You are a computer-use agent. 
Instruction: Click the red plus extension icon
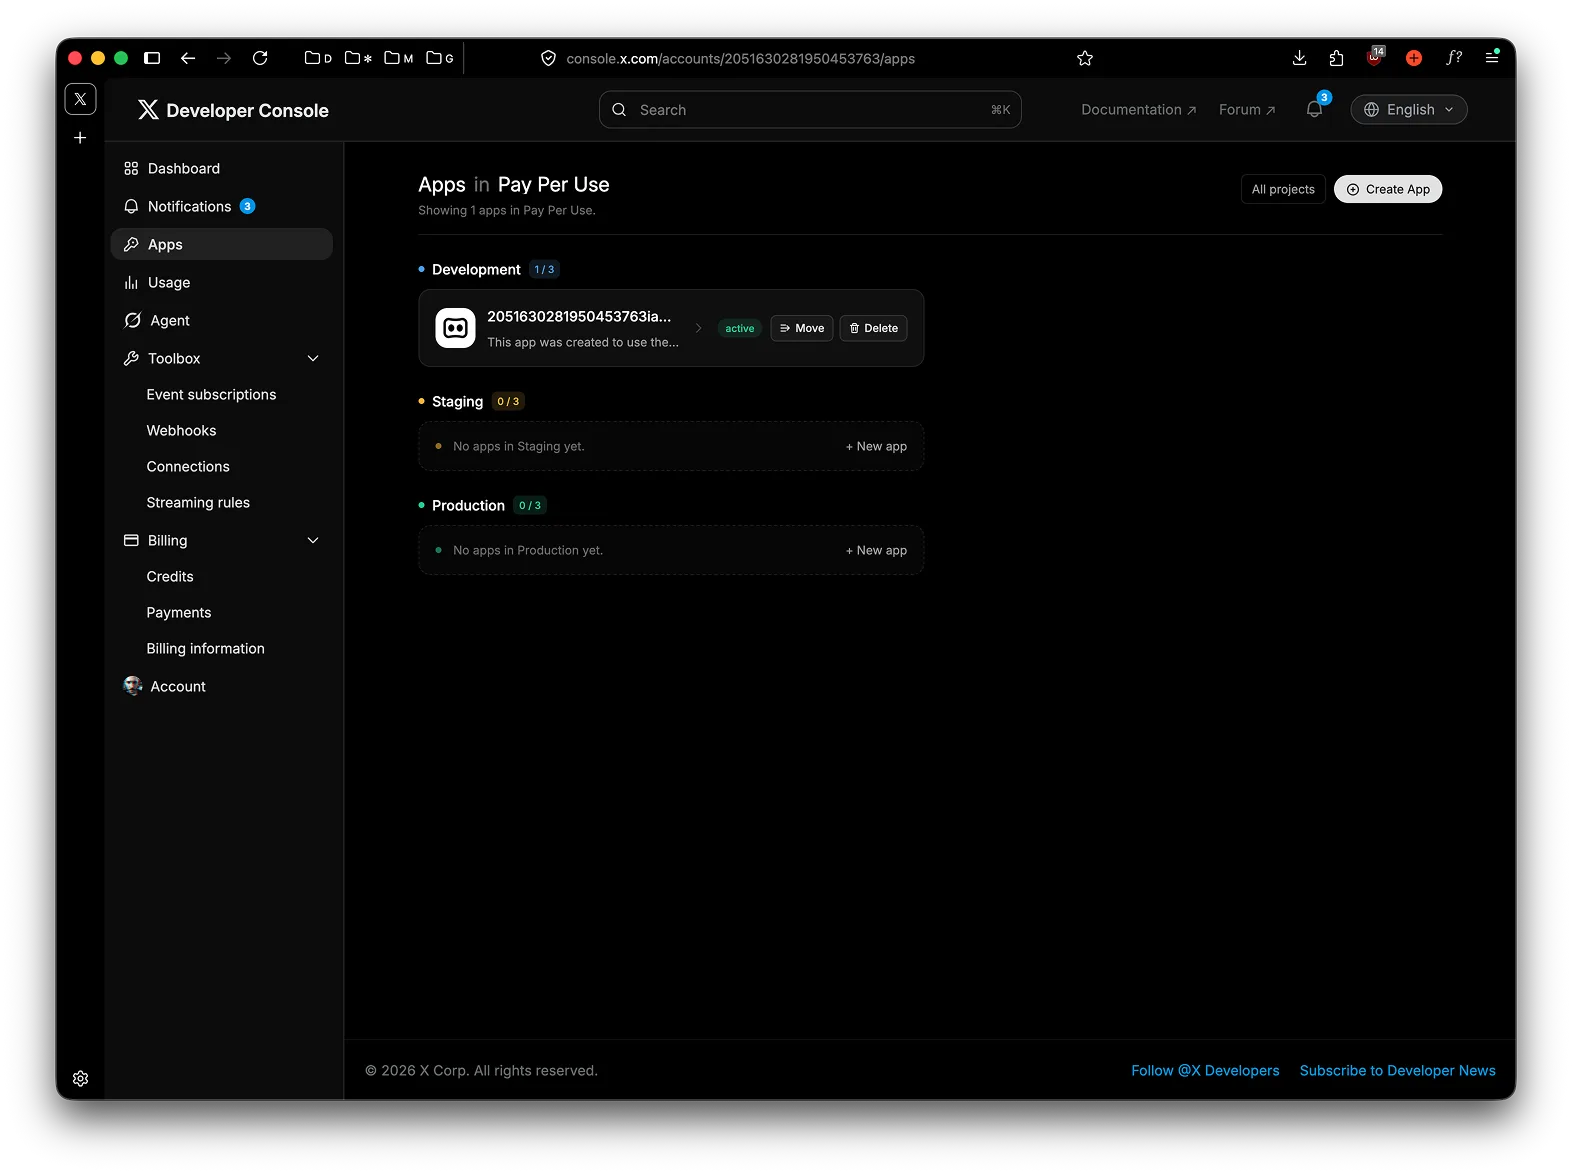tap(1414, 58)
